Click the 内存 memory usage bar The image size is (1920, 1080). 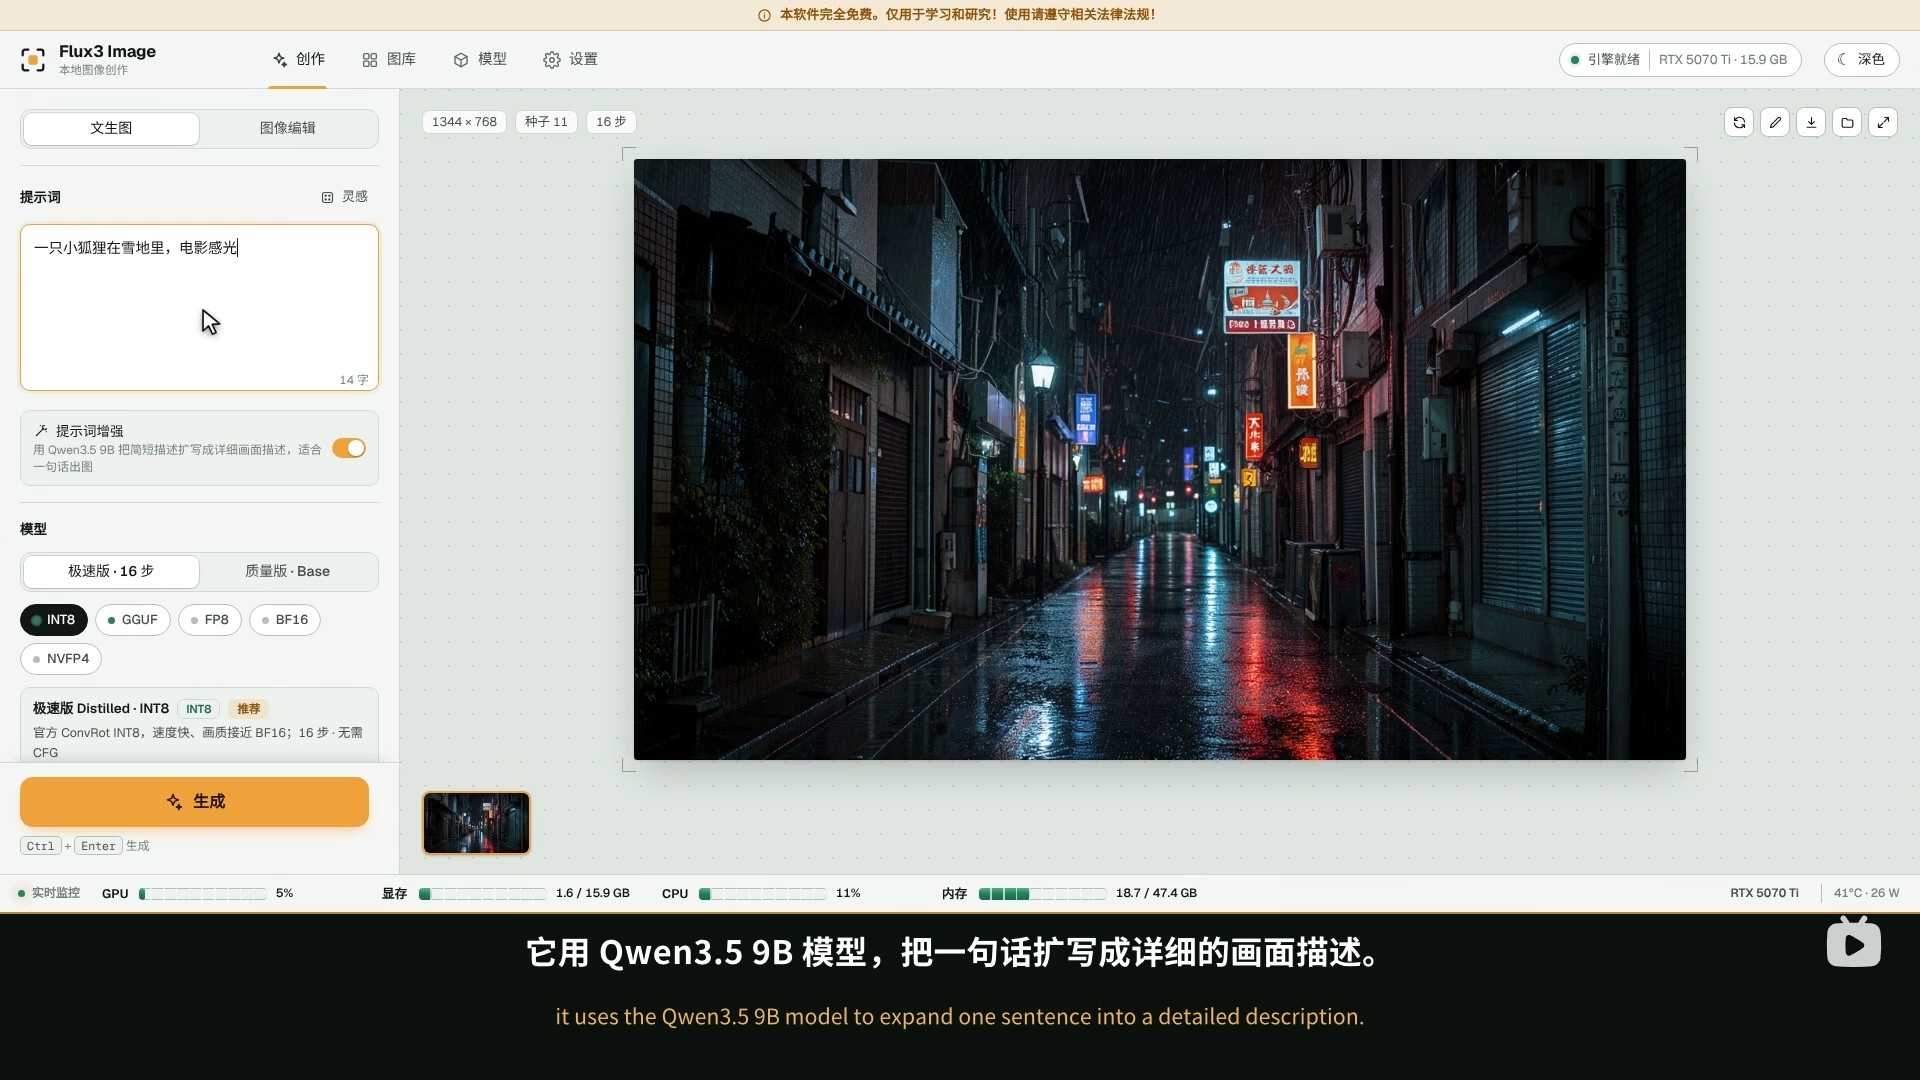[x=1043, y=894]
